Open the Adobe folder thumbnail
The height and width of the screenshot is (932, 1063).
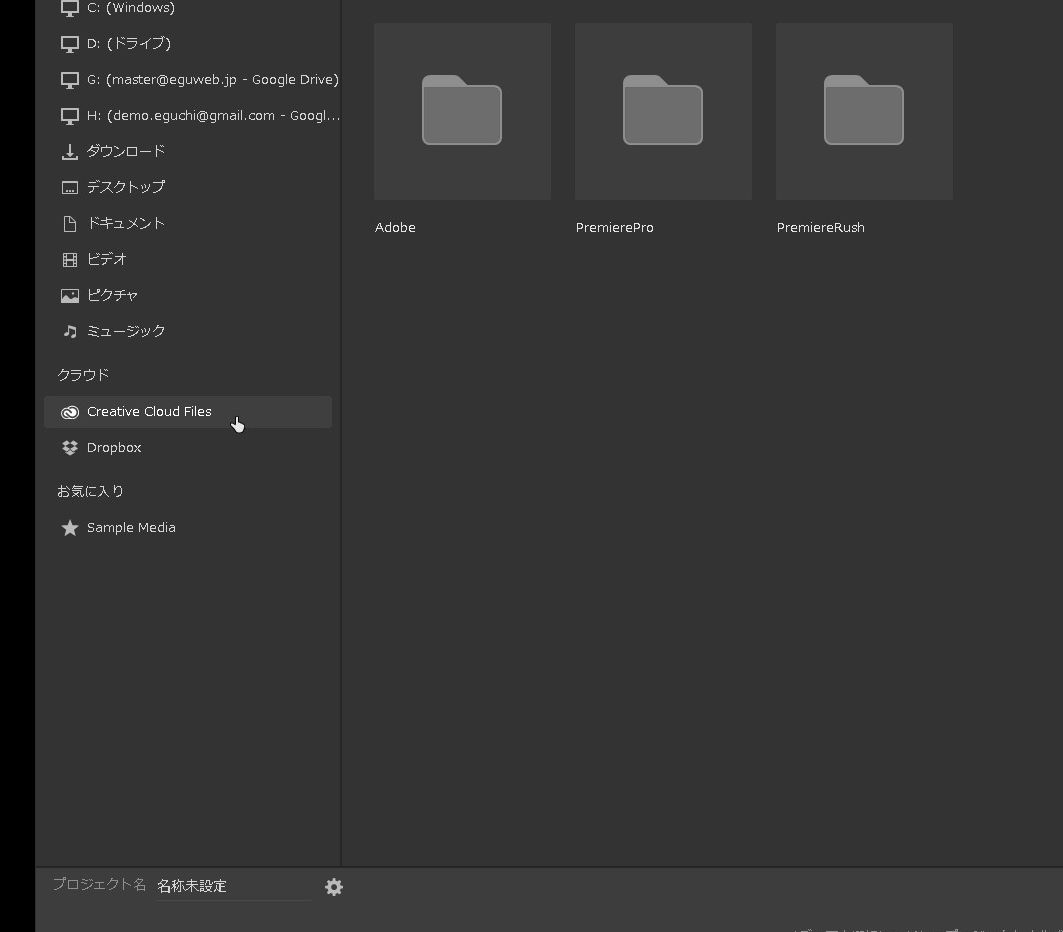point(462,112)
